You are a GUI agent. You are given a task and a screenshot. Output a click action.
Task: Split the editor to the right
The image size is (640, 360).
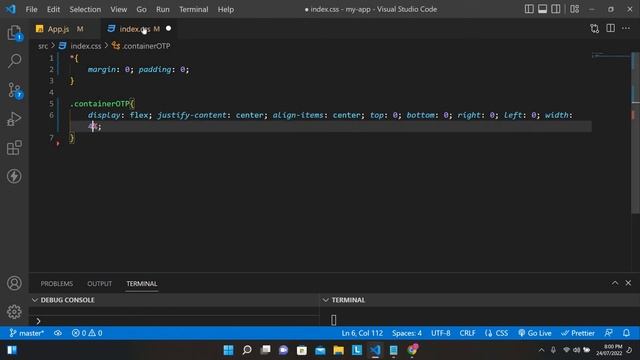coord(611,28)
